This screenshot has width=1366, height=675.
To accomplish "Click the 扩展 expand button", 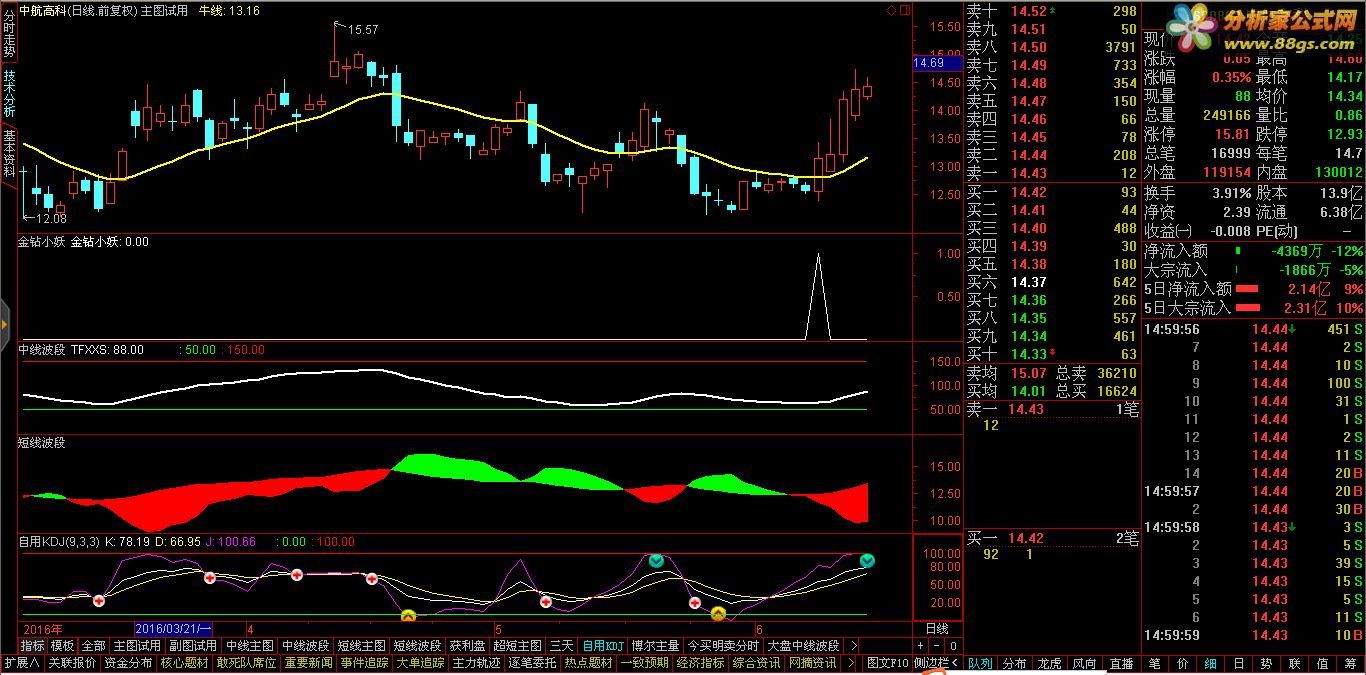I will click(x=21, y=663).
